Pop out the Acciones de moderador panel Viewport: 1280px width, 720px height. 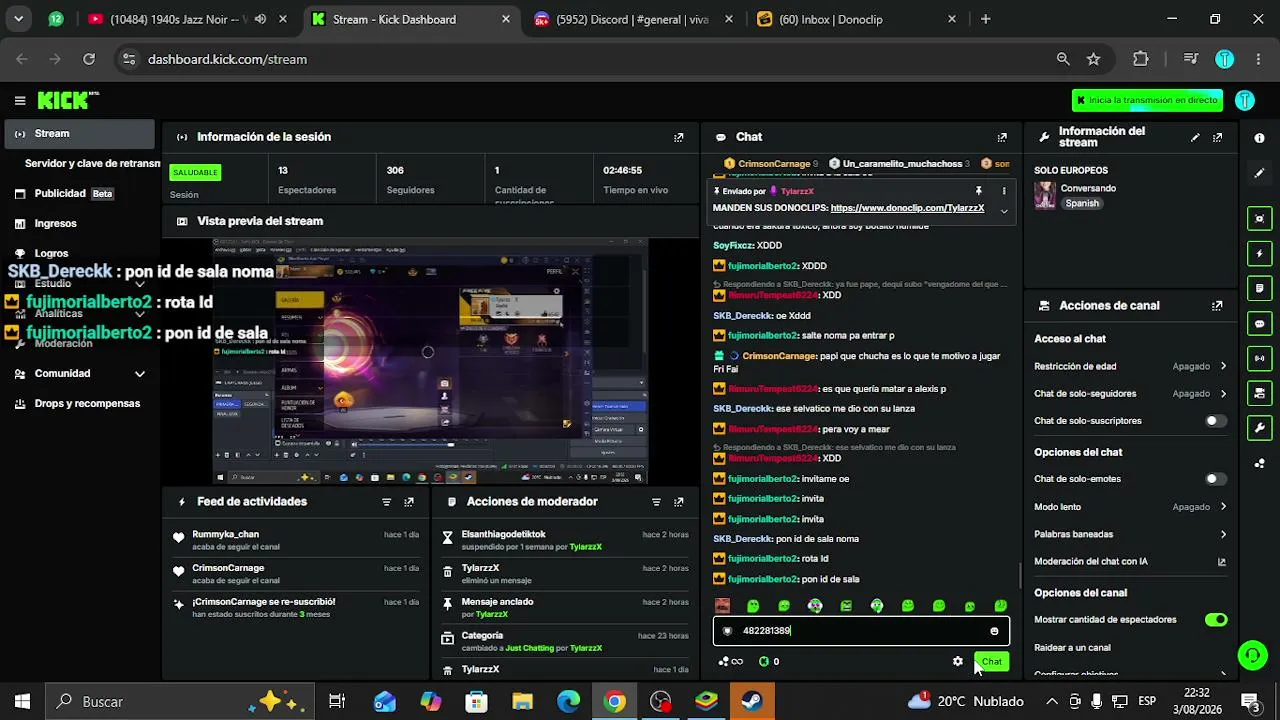(679, 502)
